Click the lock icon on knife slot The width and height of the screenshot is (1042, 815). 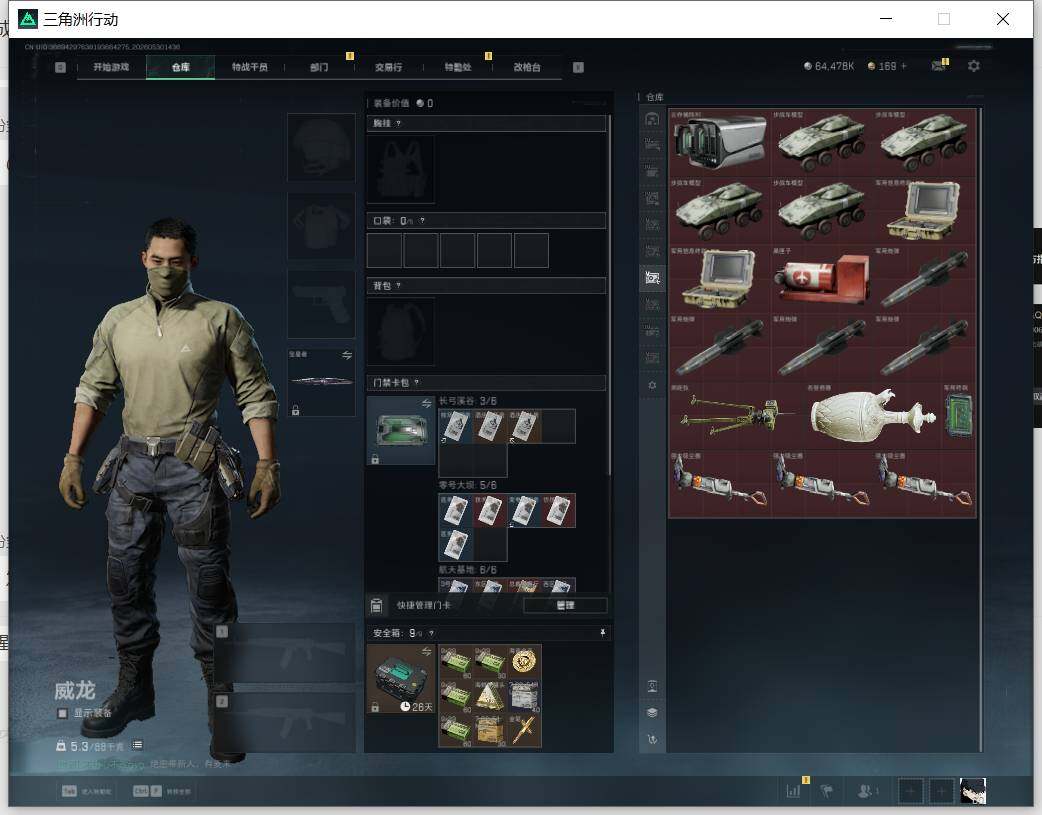pyautogui.click(x=296, y=410)
